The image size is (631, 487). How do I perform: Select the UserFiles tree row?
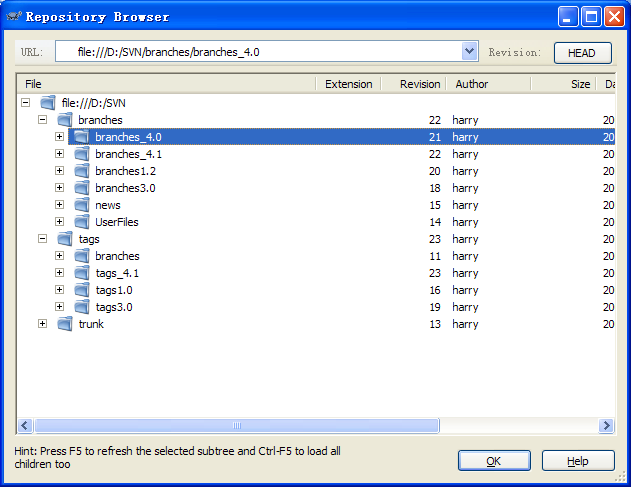coord(316,222)
